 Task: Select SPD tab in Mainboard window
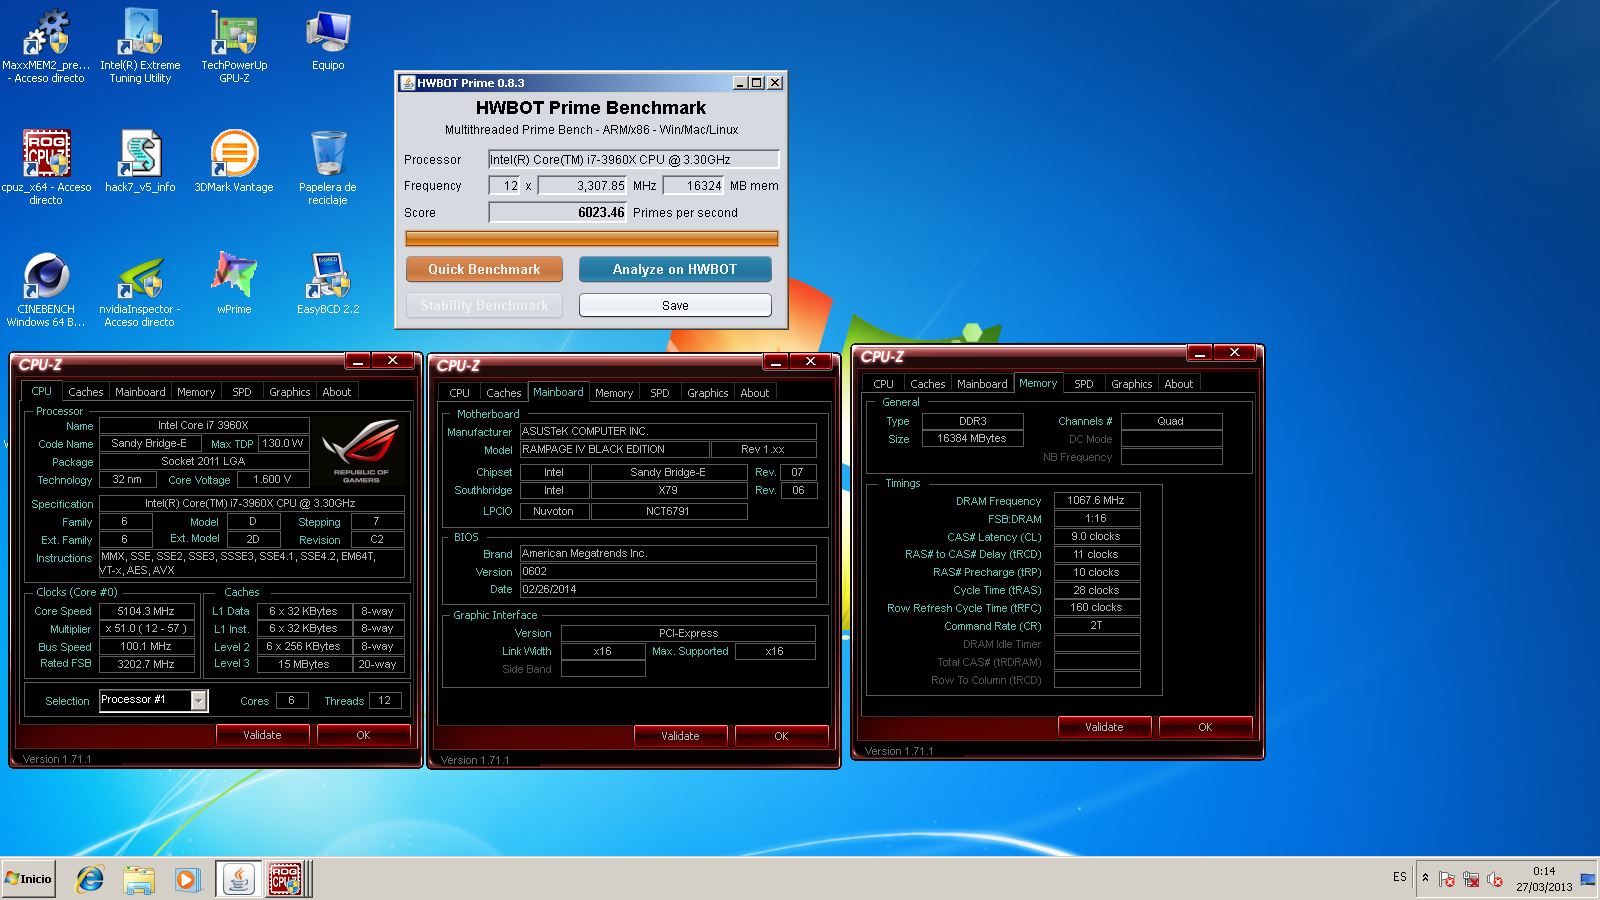pyautogui.click(x=660, y=393)
